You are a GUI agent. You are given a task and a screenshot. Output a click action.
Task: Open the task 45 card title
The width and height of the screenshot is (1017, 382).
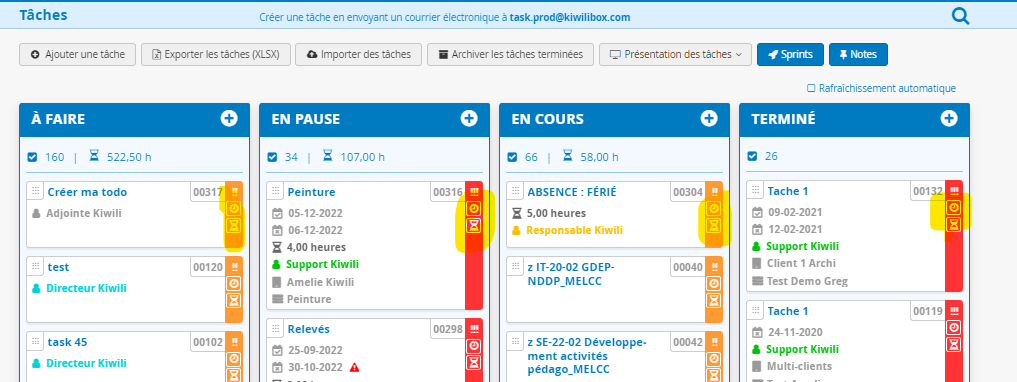pos(67,342)
